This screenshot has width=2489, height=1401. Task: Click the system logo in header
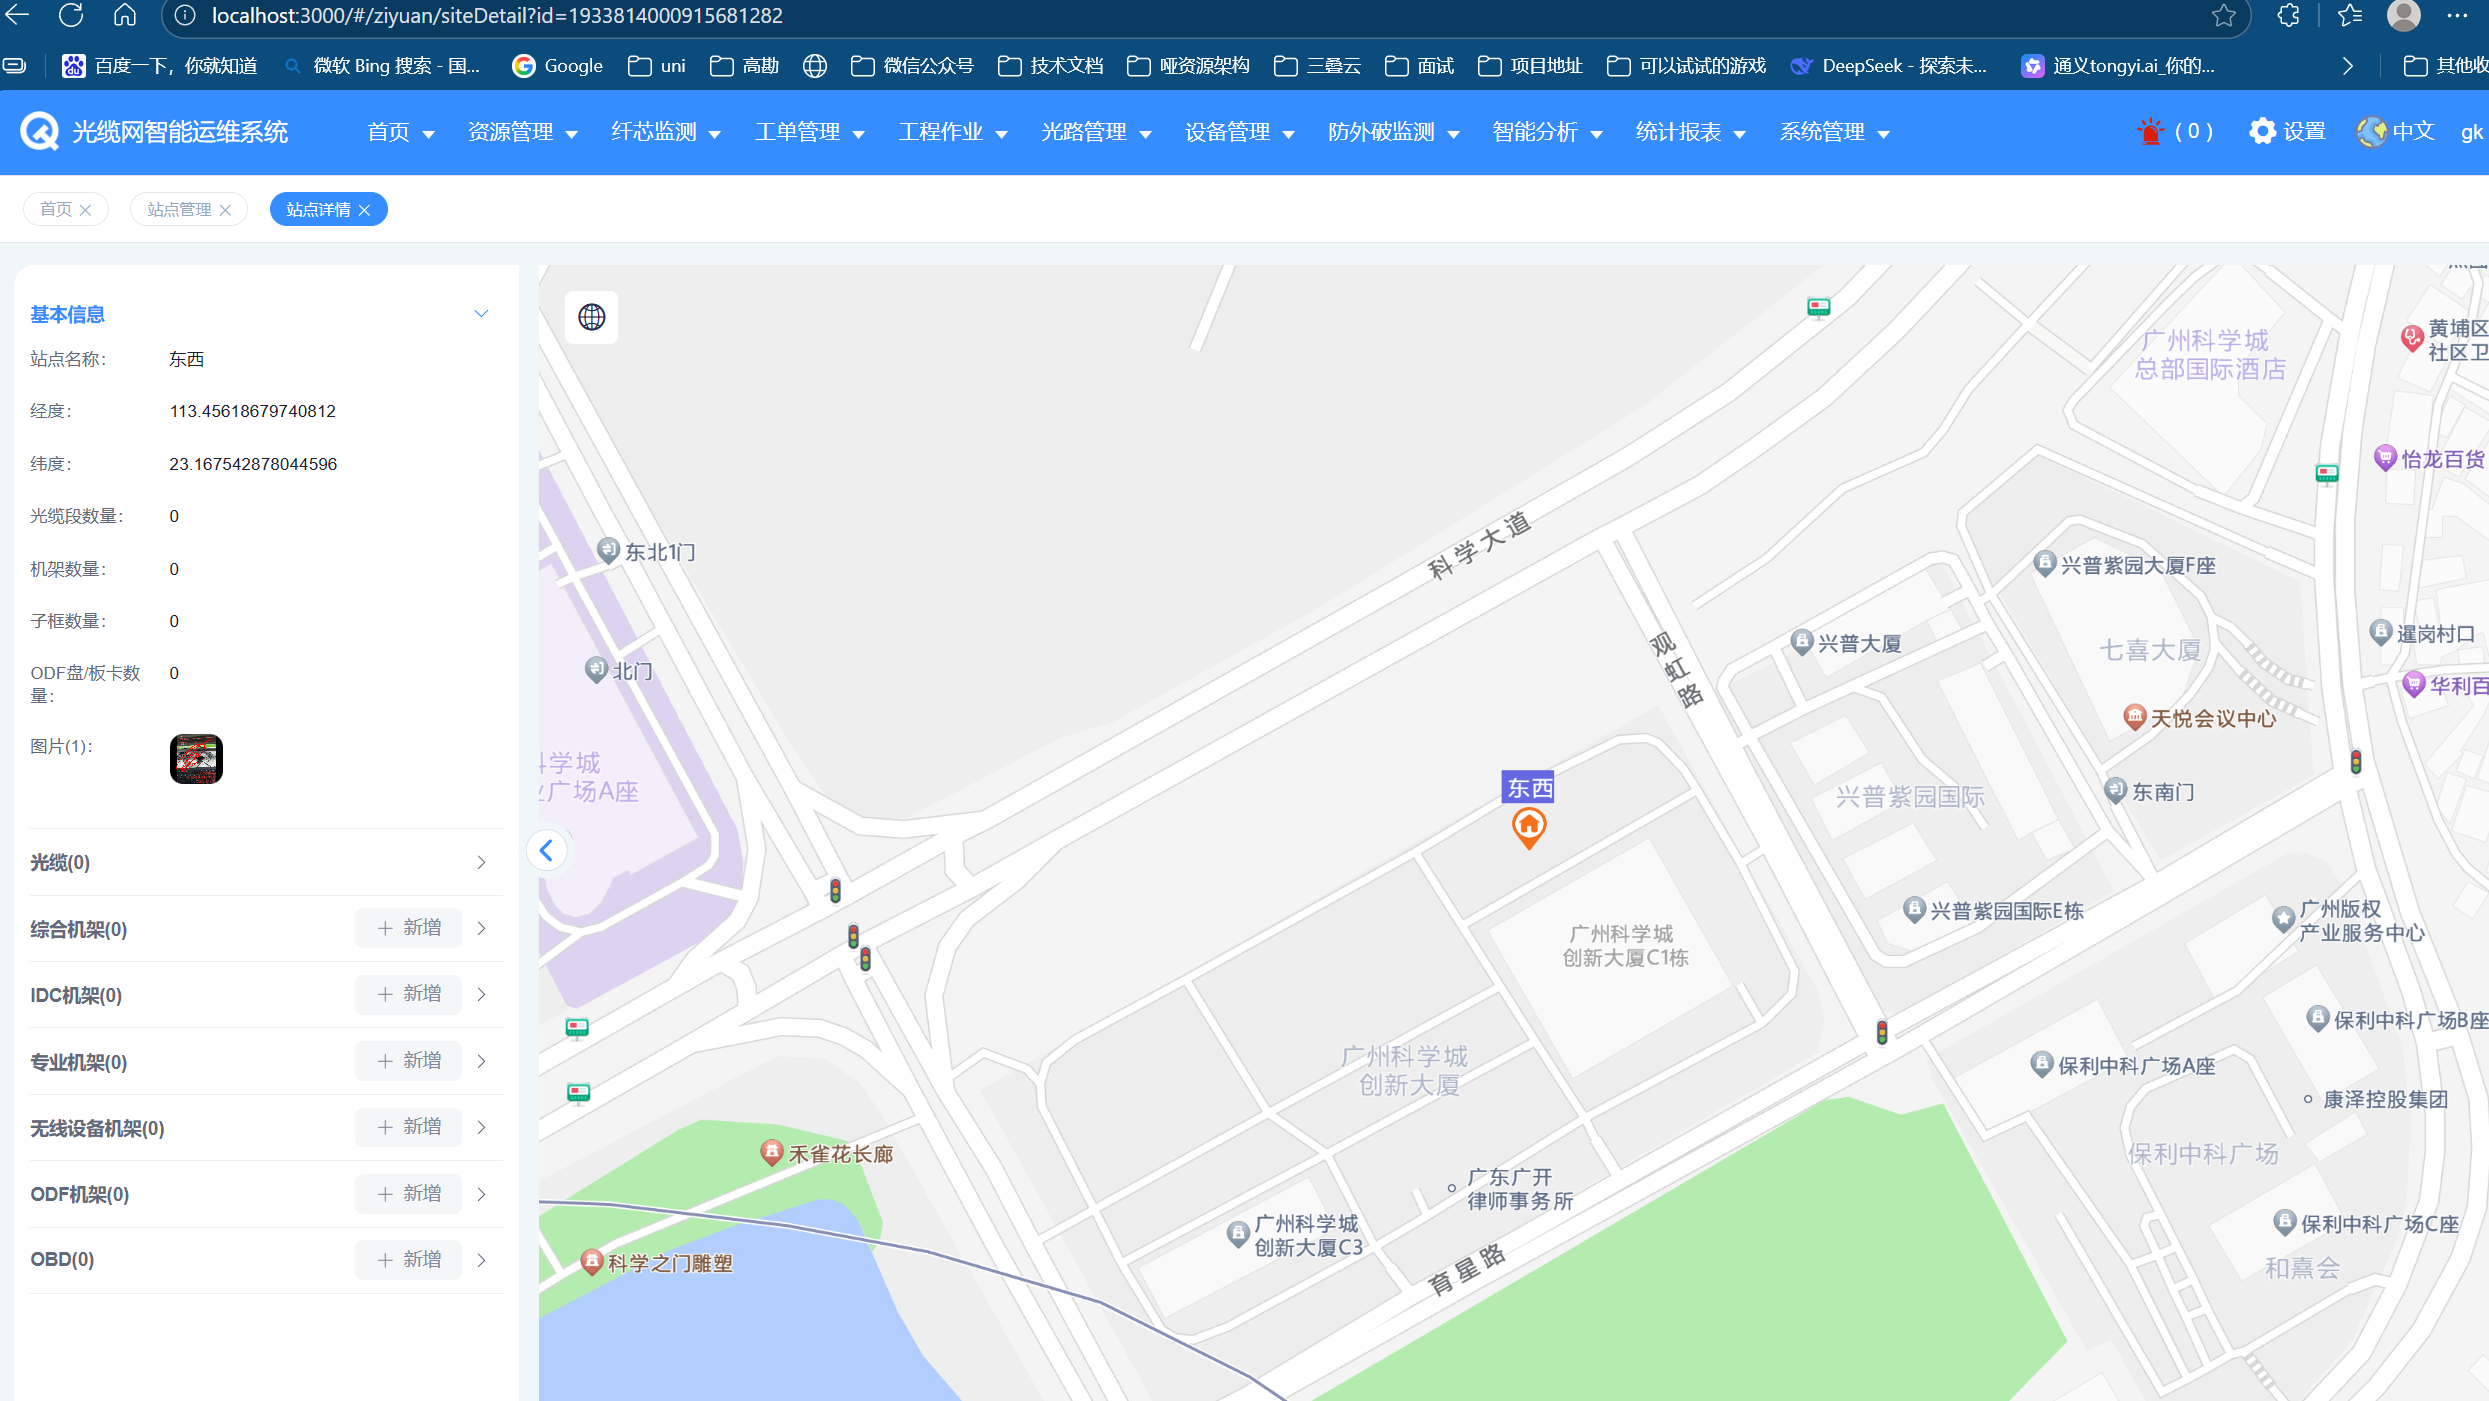(40, 132)
